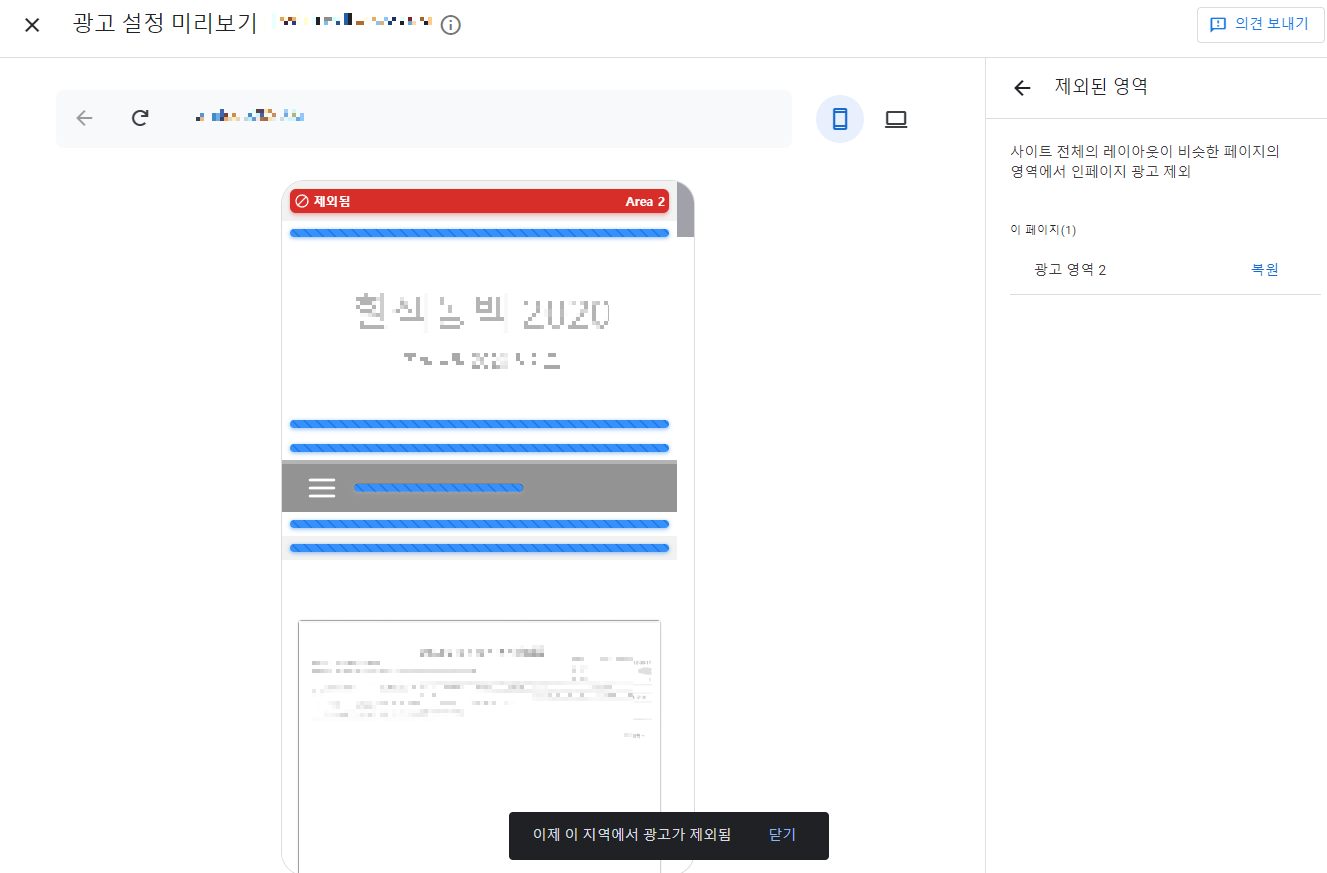Click the preview page scrollbar thumb
Image resolution: width=1327 pixels, height=873 pixels.
685,210
